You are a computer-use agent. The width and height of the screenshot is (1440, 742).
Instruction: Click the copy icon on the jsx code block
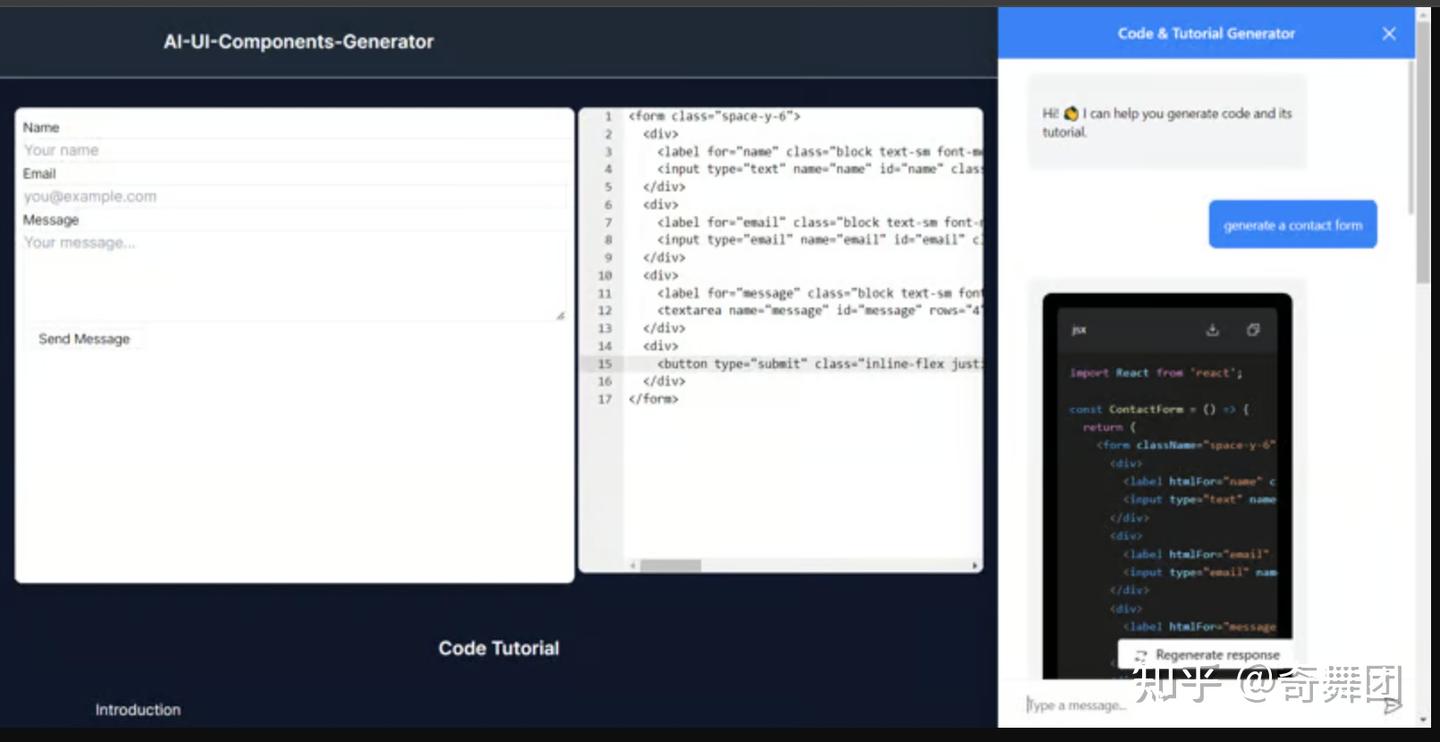click(x=1253, y=329)
